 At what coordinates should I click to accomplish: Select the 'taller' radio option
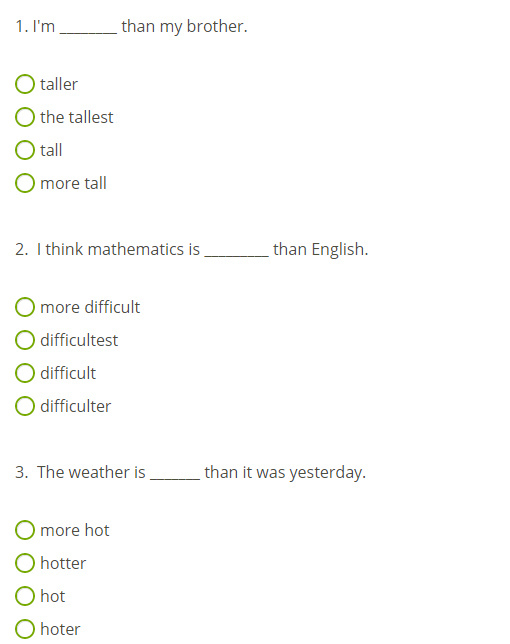pos(25,84)
